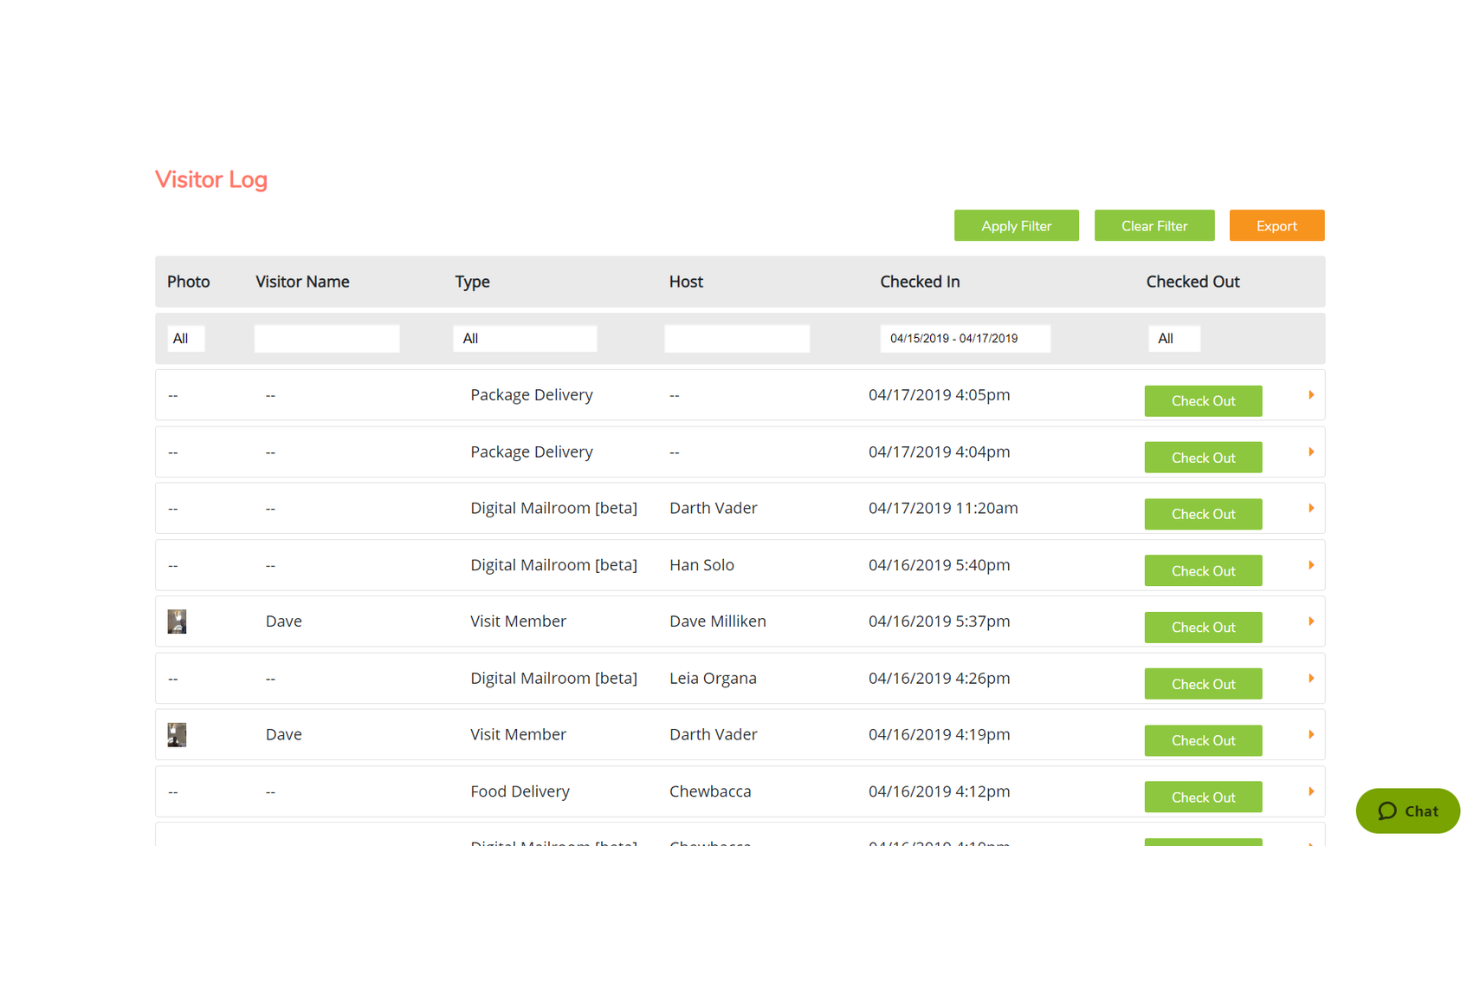Image resolution: width=1480 pixels, height=987 pixels.
Task: Open the Type filter dropdown
Action: point(524,339)
